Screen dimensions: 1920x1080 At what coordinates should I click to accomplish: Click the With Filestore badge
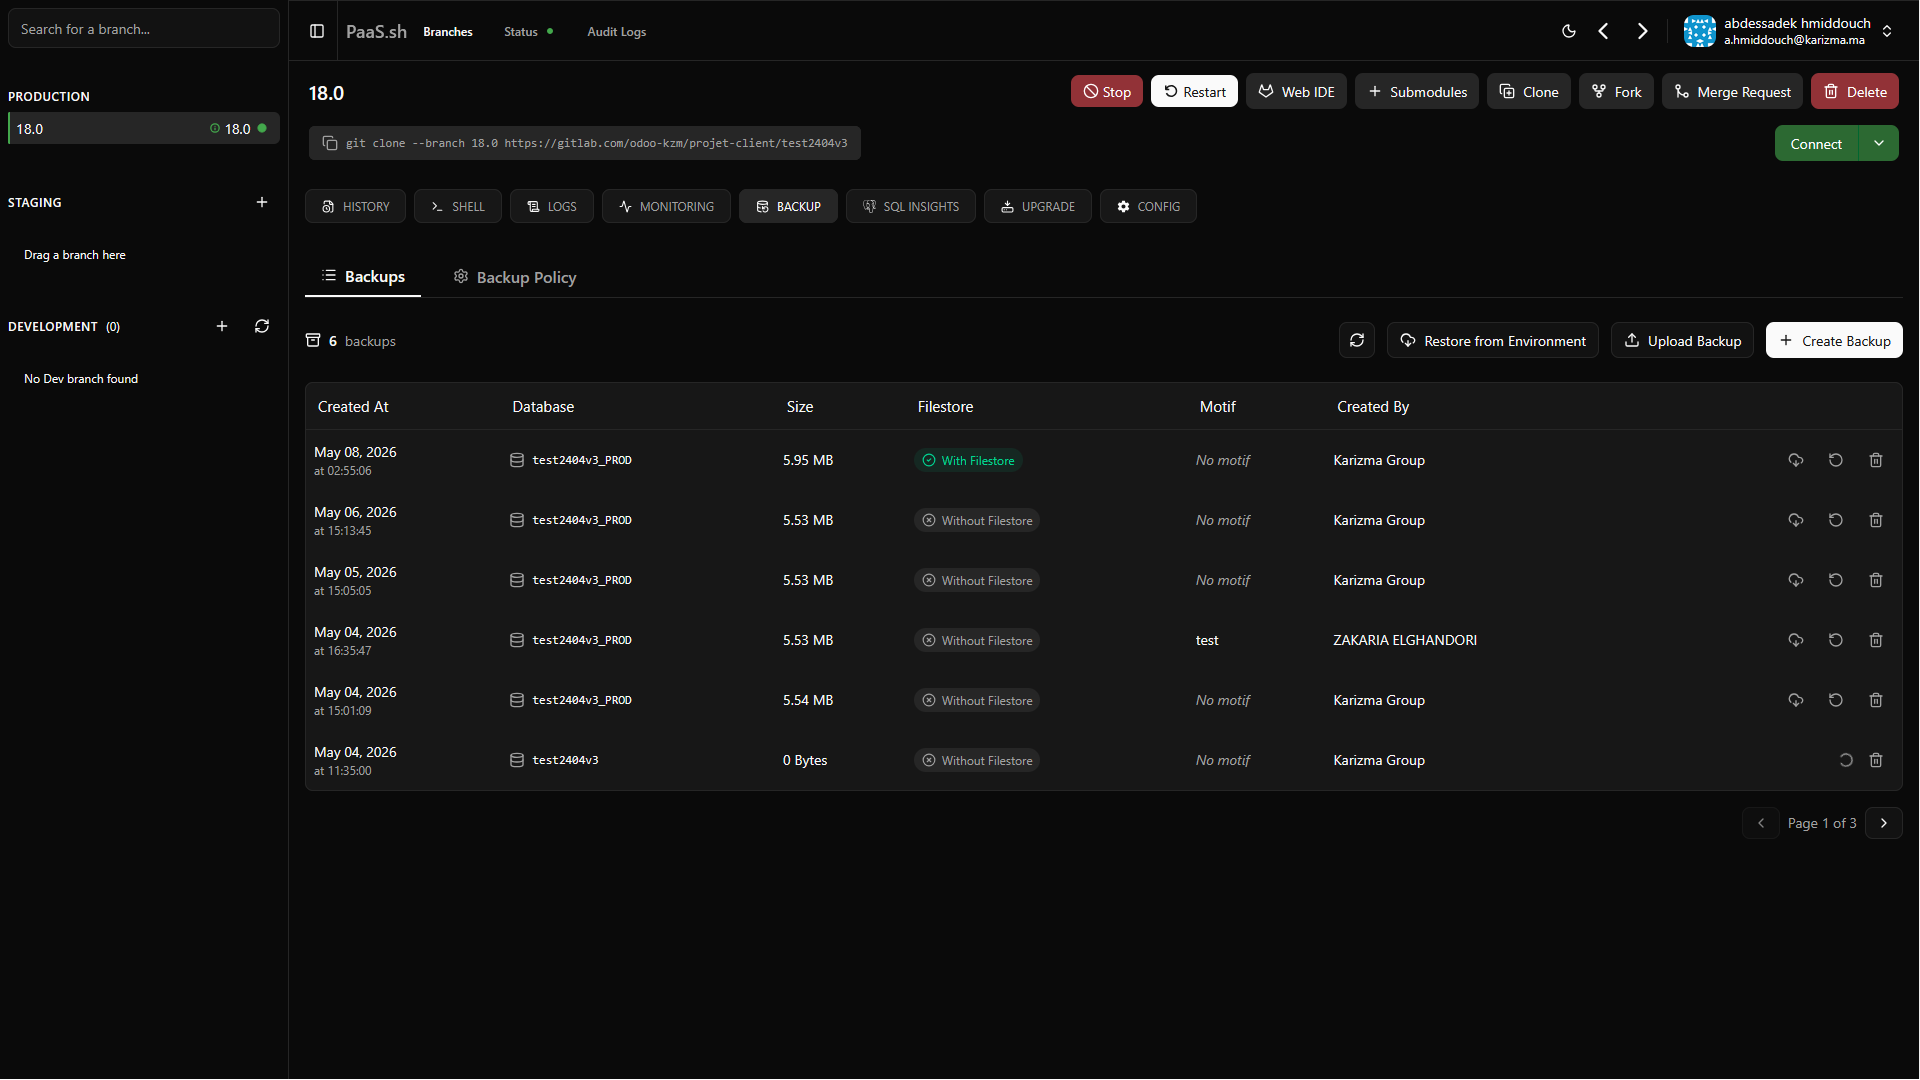pyautogui.click(x=968, y=460)
